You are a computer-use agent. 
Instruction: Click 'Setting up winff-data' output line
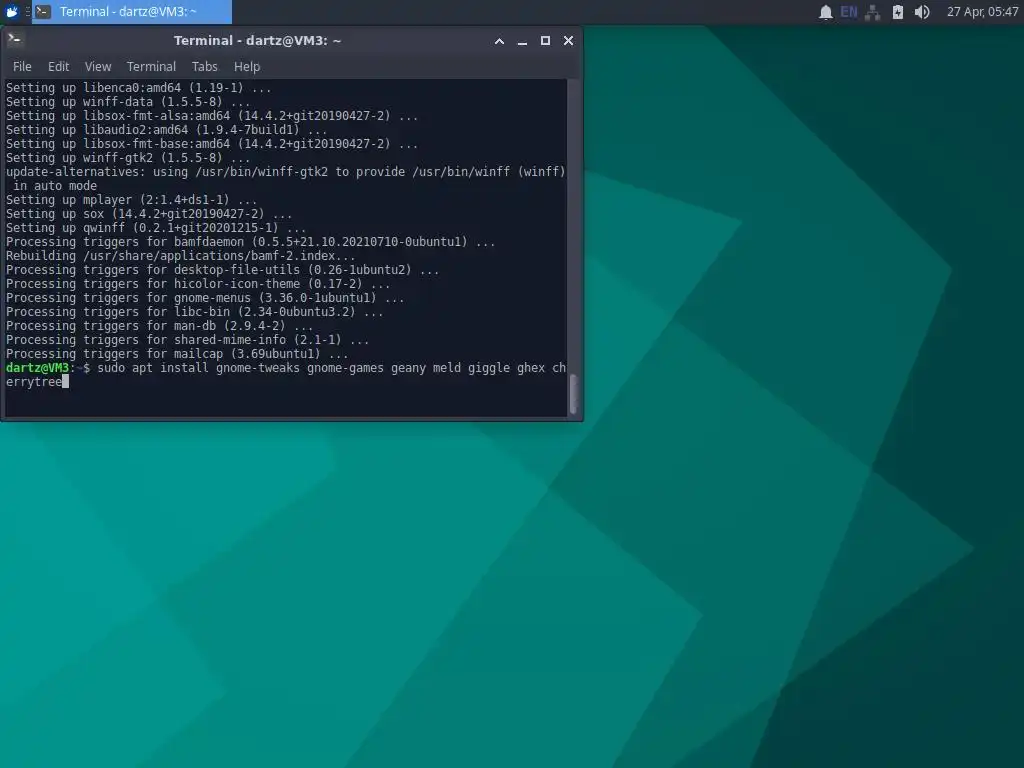pyautogui.click(x=128, y=102)
